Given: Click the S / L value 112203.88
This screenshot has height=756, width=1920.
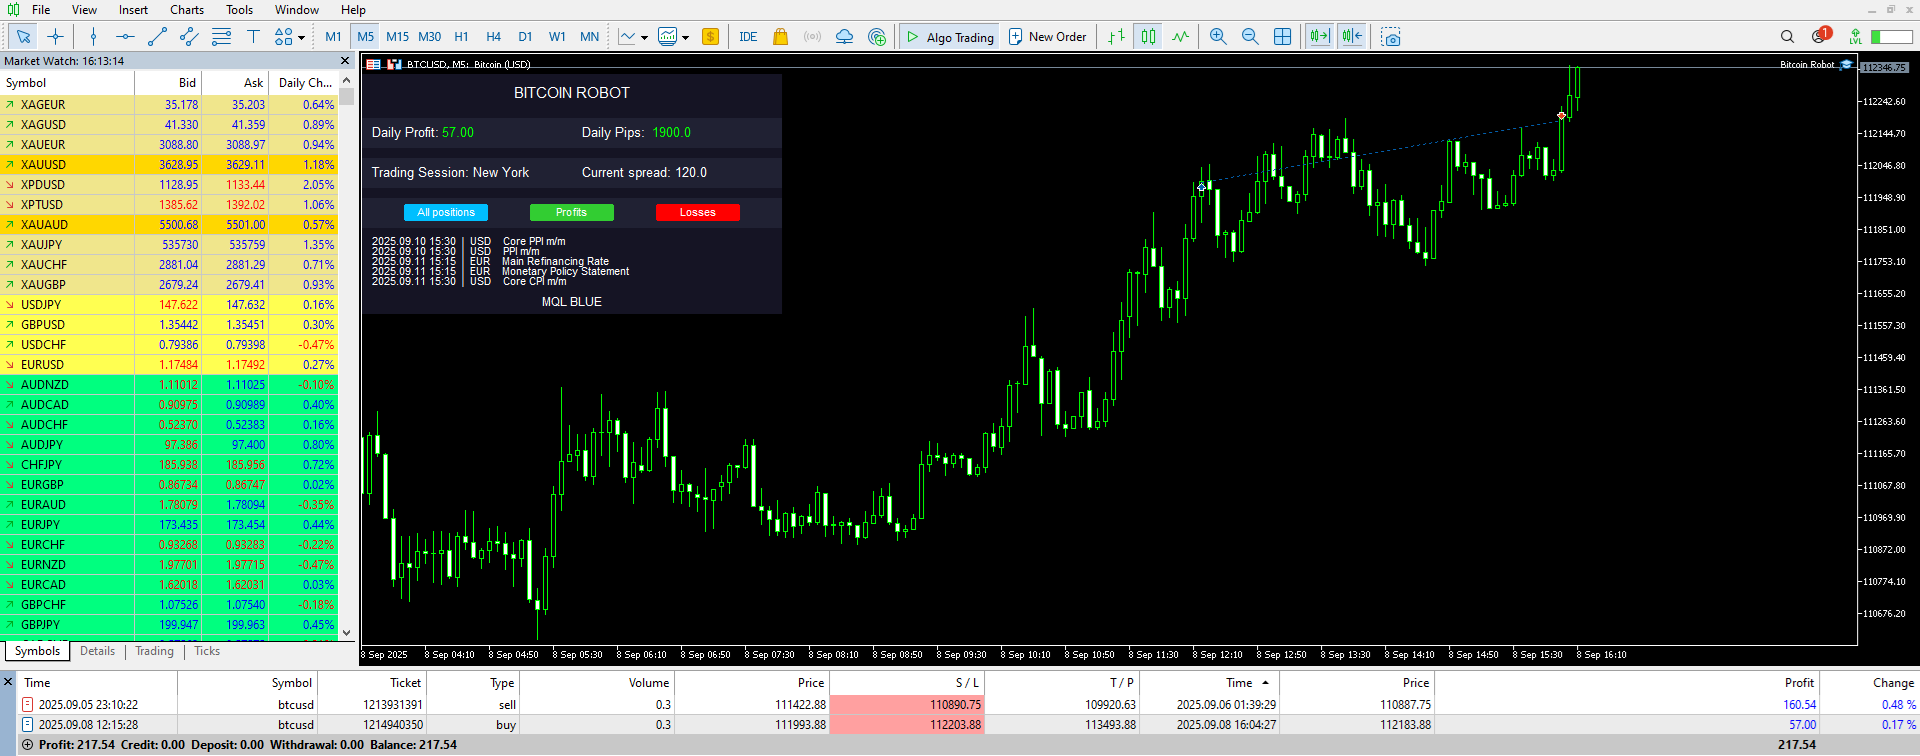Looking at the screenshot, I should tap(955, 725).
